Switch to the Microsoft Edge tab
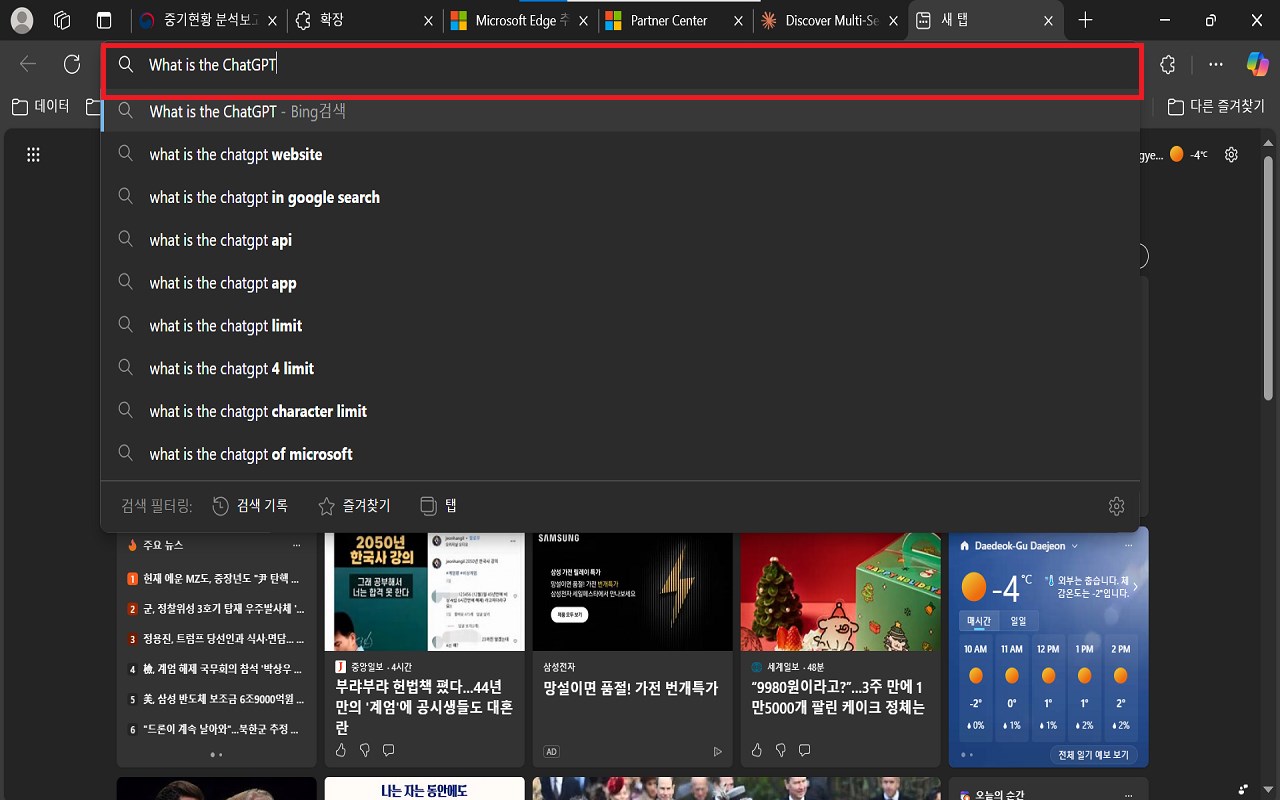This screenshot has height=800, width=1280. [x=519, y=20]
